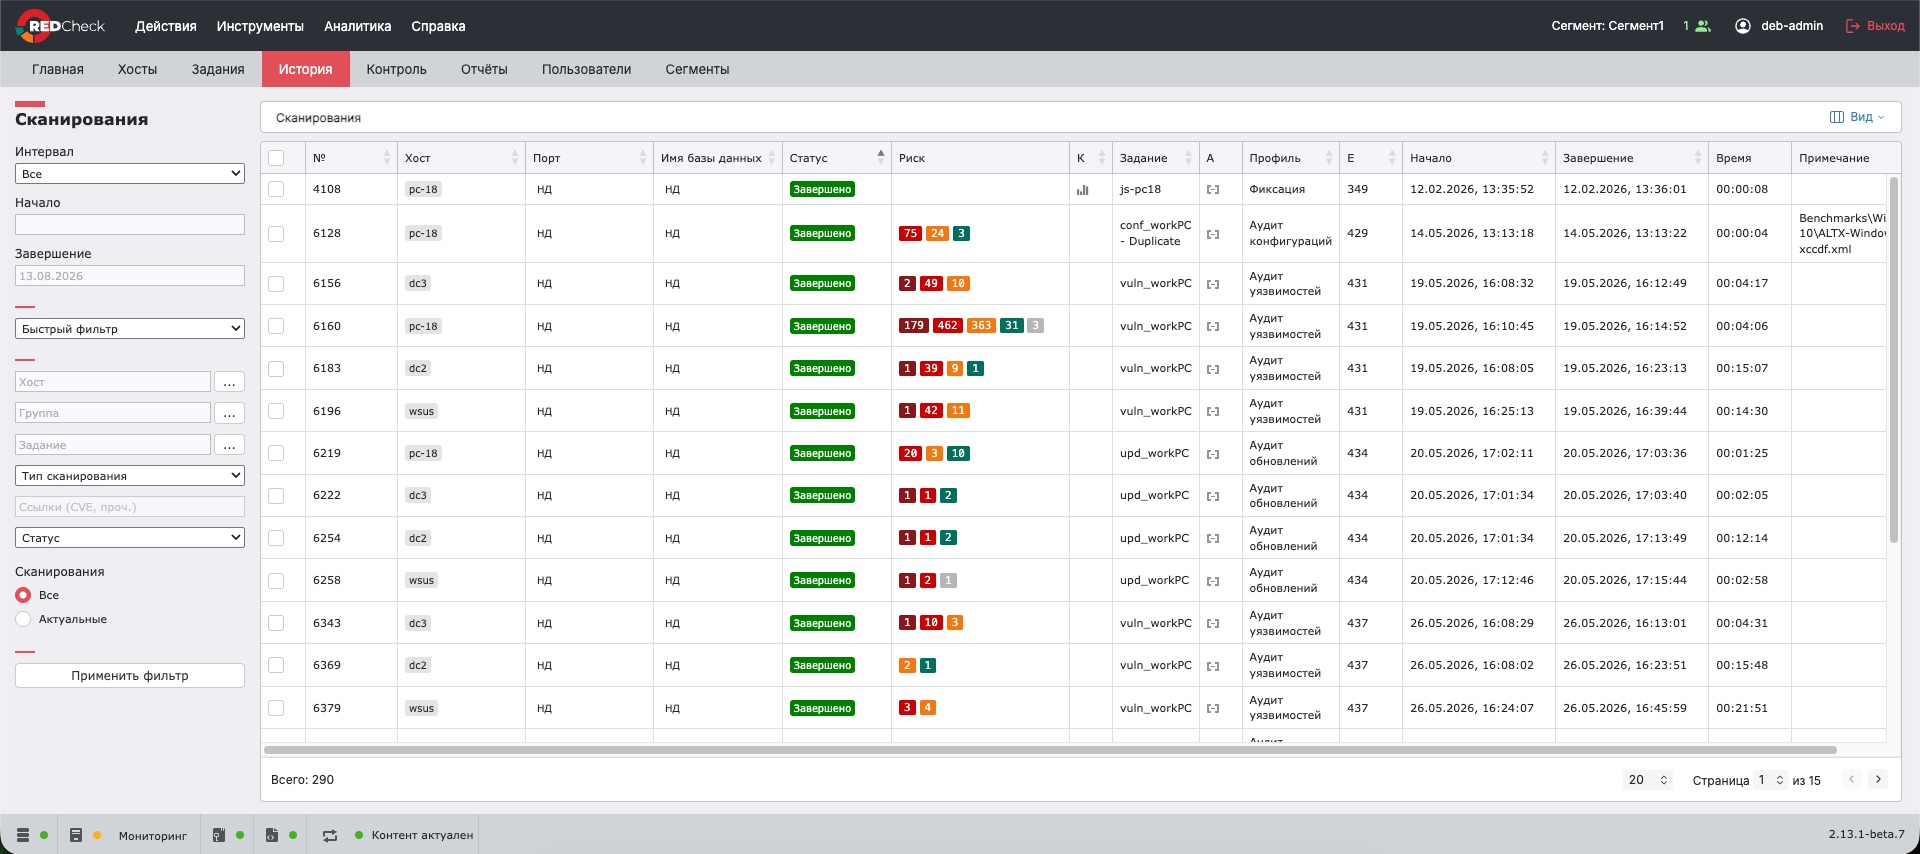The height and width of the screenshot is (854, 1920).
Task: Tick the select-all checkbox in table header
Action: pos(276,158)
